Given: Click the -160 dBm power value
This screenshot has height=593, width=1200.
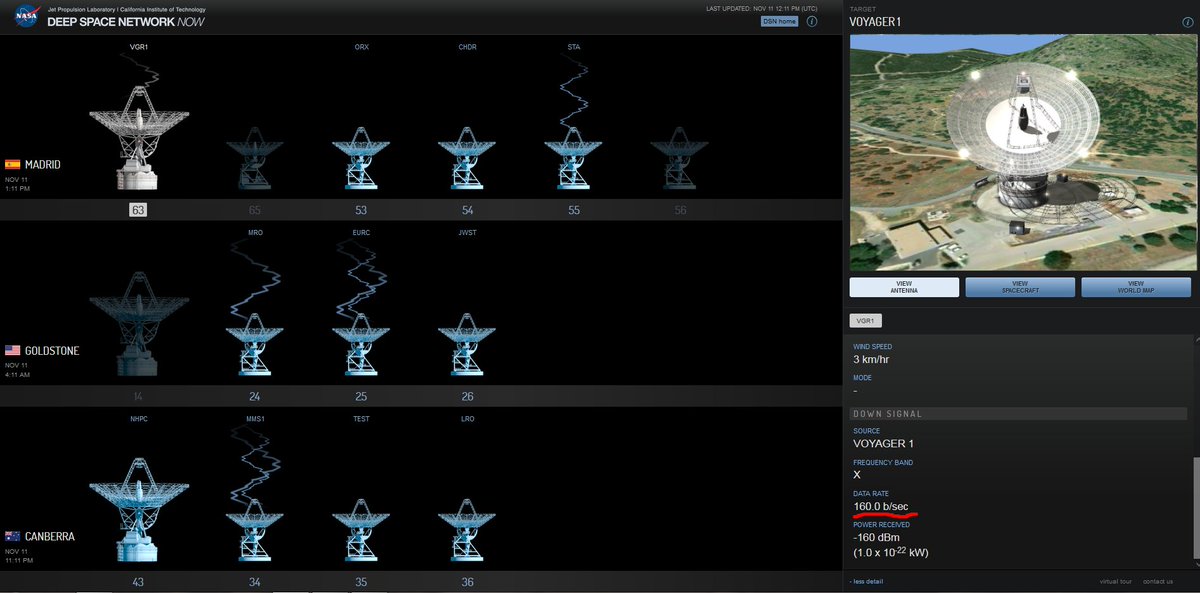Looking at the screenshot, I should [876, 538].
